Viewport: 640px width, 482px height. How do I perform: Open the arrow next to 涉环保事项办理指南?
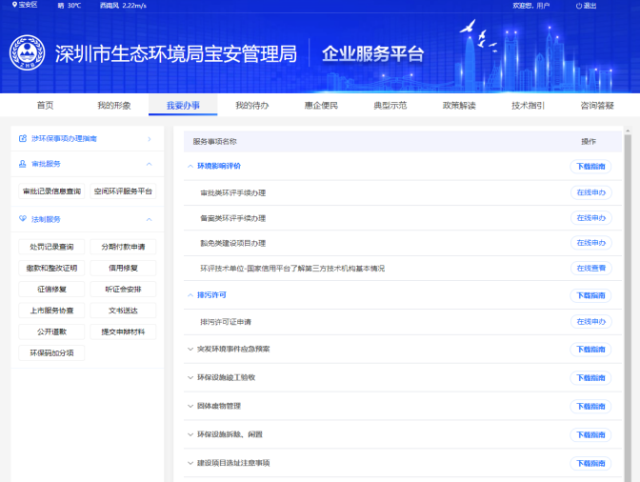click(x=149, y=139)
